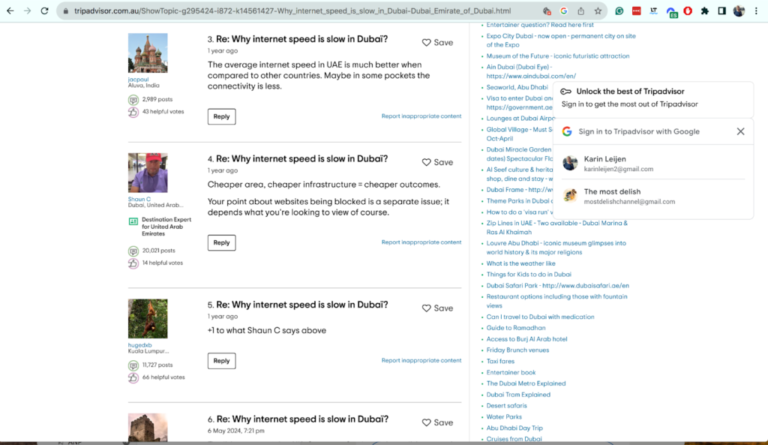Click the helpful votes icon beside 43 helpful votes
The image size is (768, 445).
coord(133,112)
